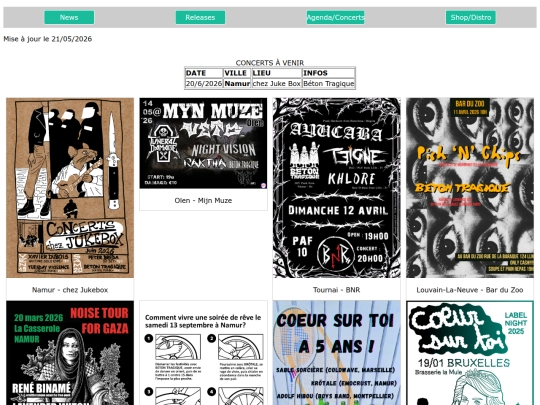Click the INFOS column header
540x405 pixels.
(329, 73)
